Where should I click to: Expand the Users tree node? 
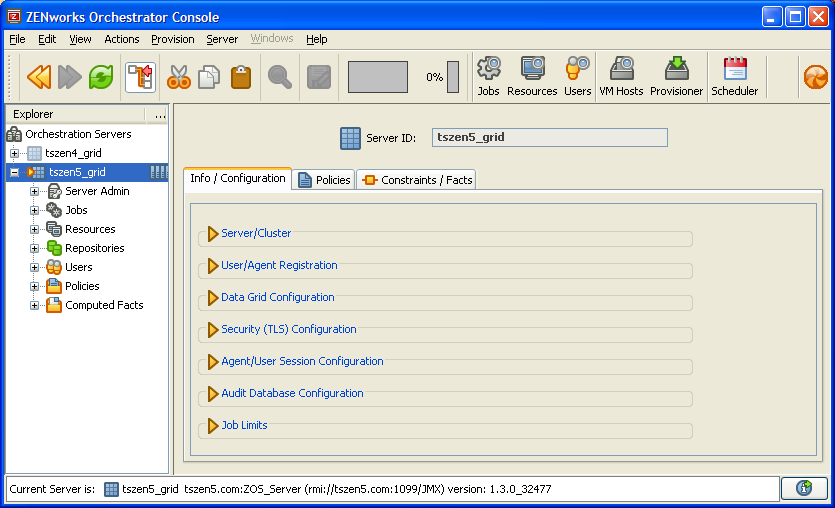coord(35,267)
